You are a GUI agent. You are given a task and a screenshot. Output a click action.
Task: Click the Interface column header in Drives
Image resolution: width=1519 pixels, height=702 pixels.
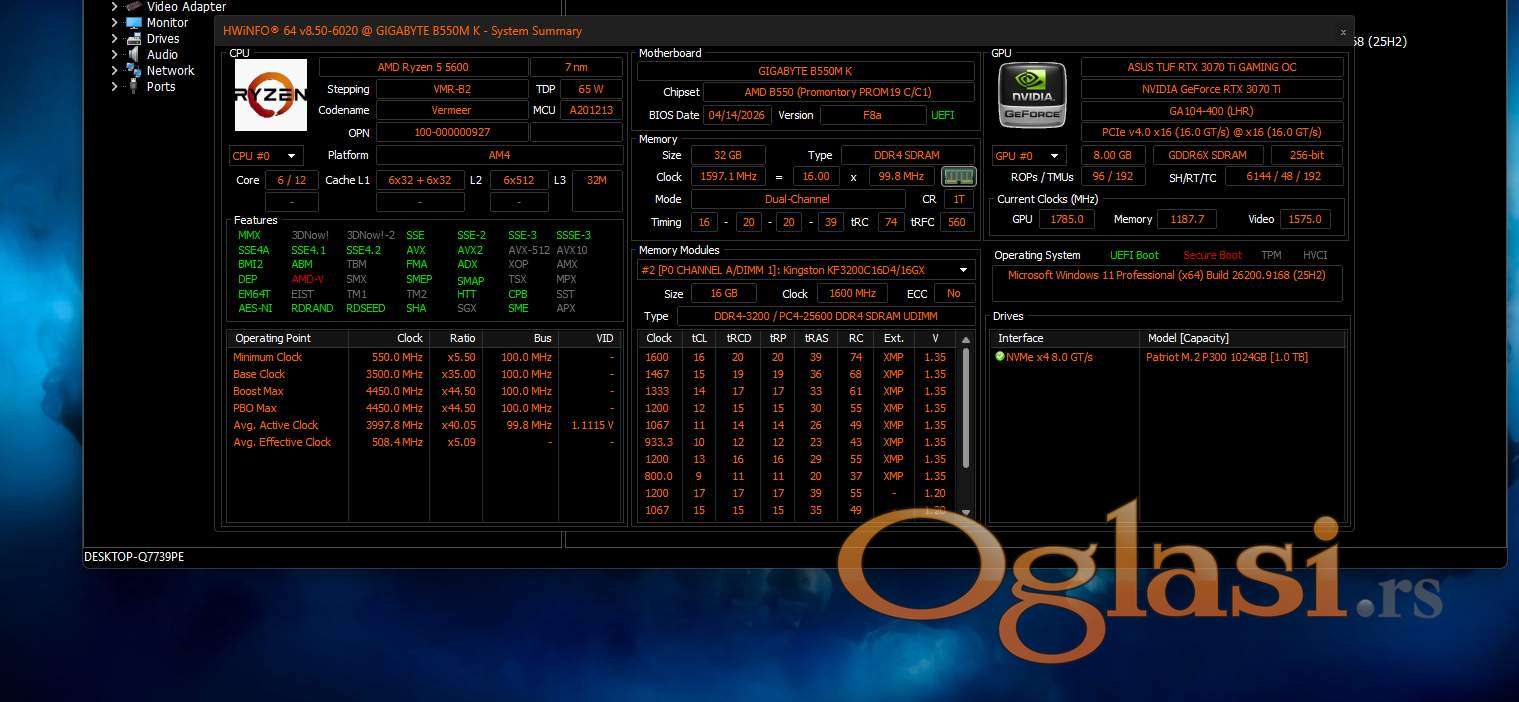pyautogui.click(x=1064, y=338)
